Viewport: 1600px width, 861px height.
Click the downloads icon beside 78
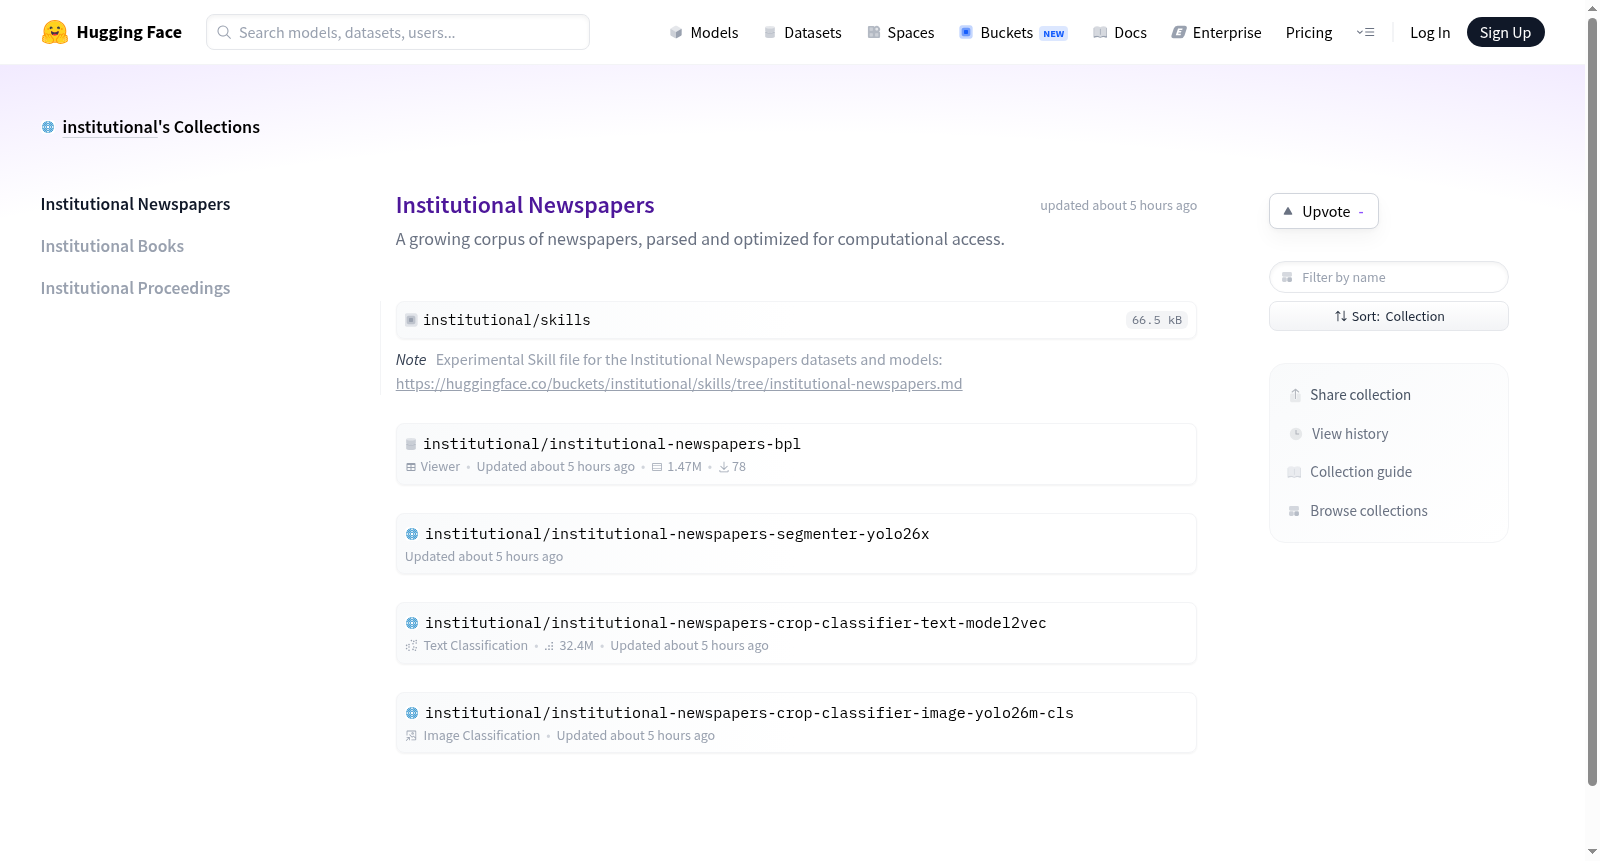(724, 467)
